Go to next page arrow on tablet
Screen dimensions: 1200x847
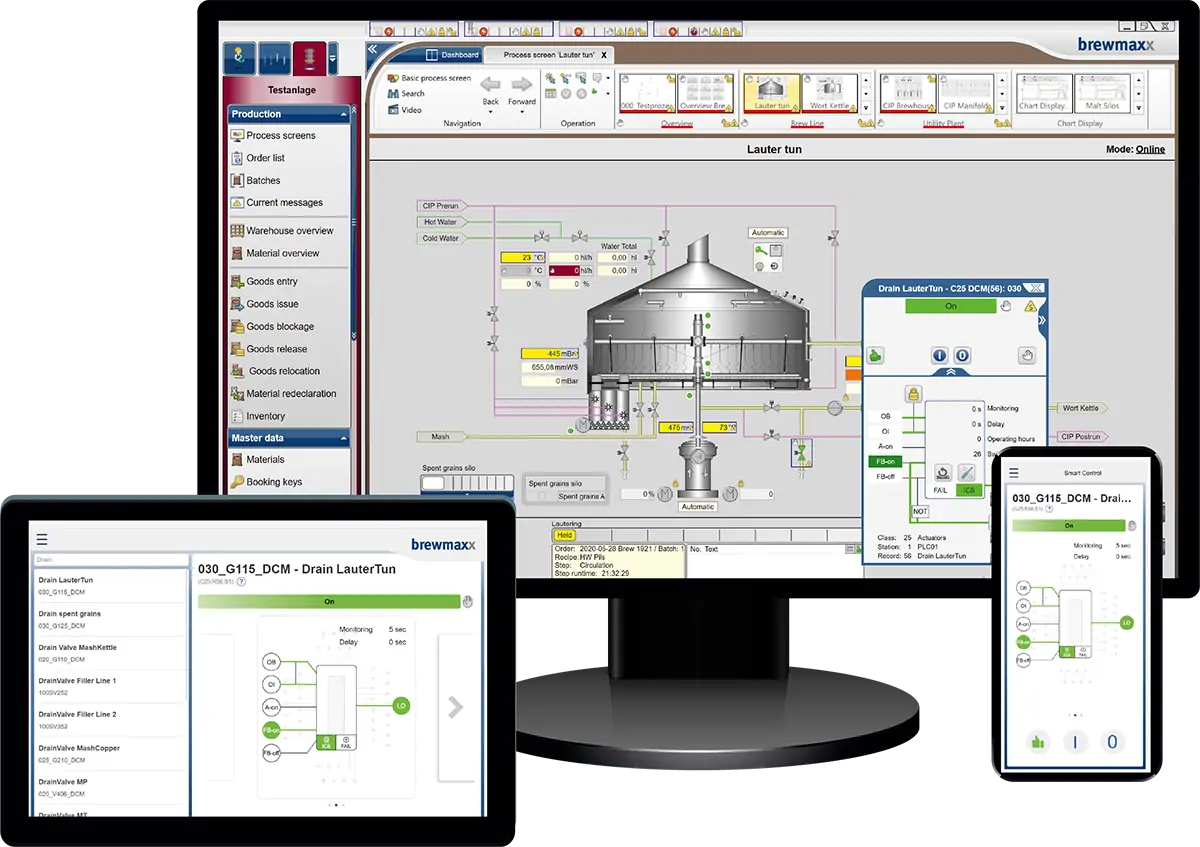click(x=455, y=707)
